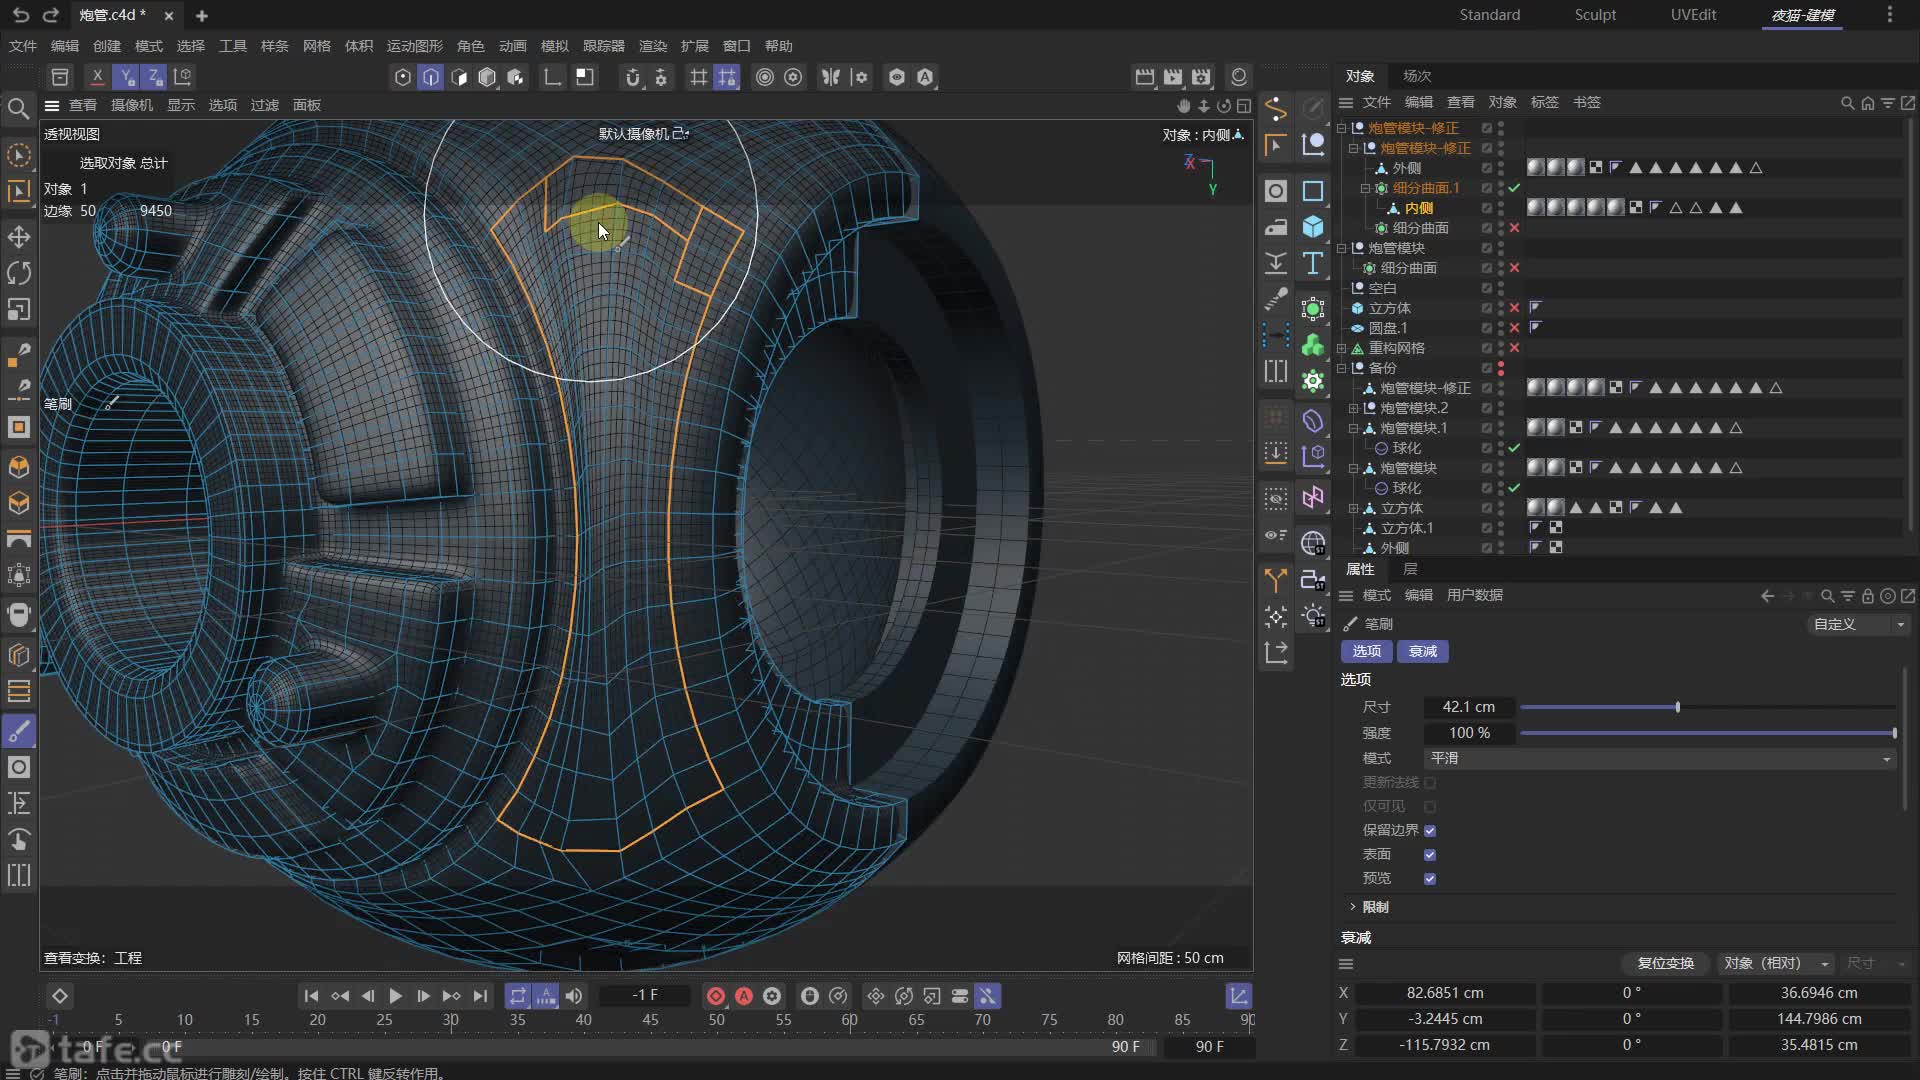Select Rectangle spline icon in palette
1920x1080 pixels.
click(1313, 191)
